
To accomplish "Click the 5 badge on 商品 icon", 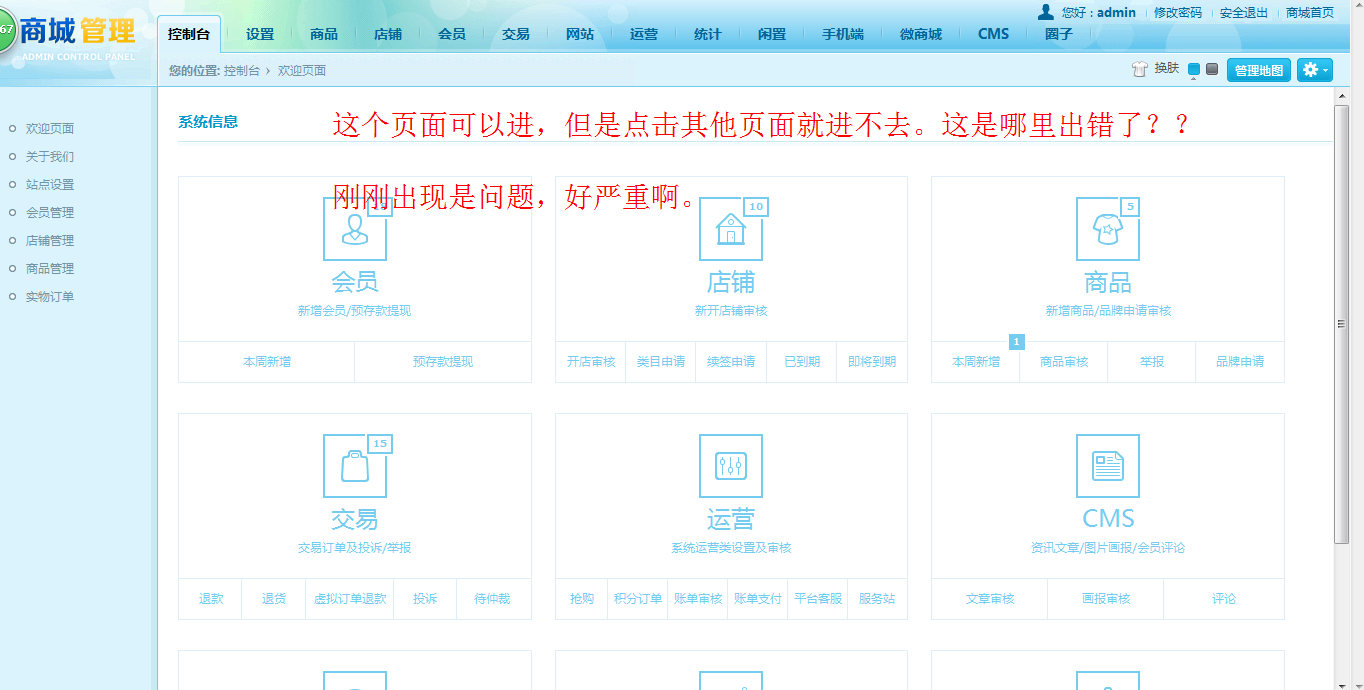I will coord(1130,206).
